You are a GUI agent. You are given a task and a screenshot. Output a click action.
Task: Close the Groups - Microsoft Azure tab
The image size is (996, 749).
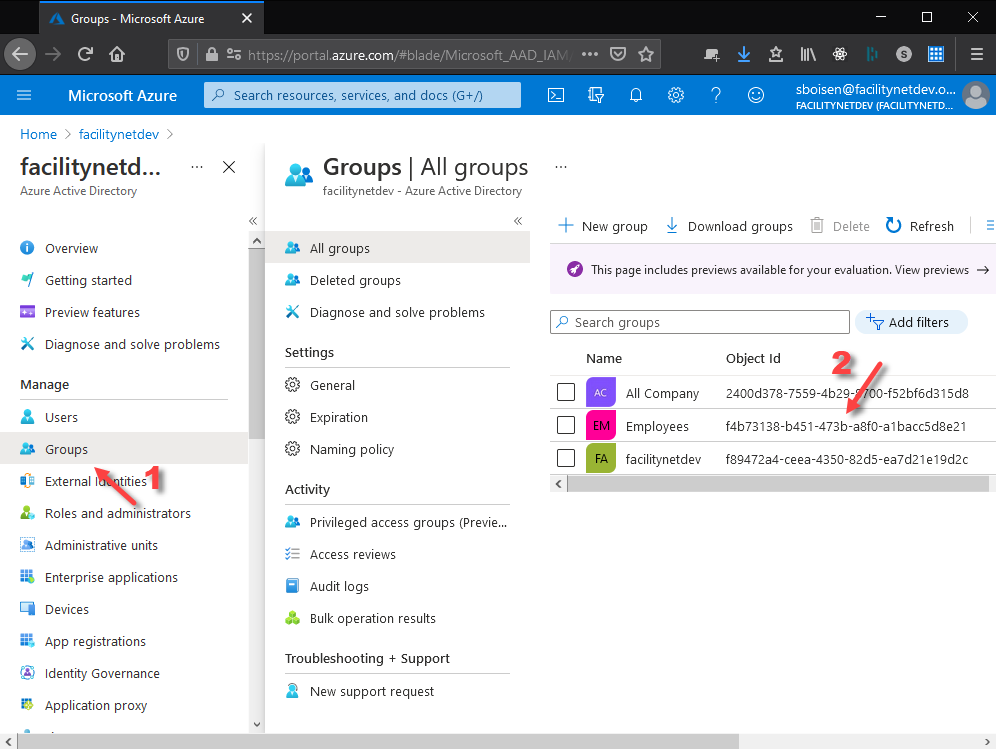(247, 18)
